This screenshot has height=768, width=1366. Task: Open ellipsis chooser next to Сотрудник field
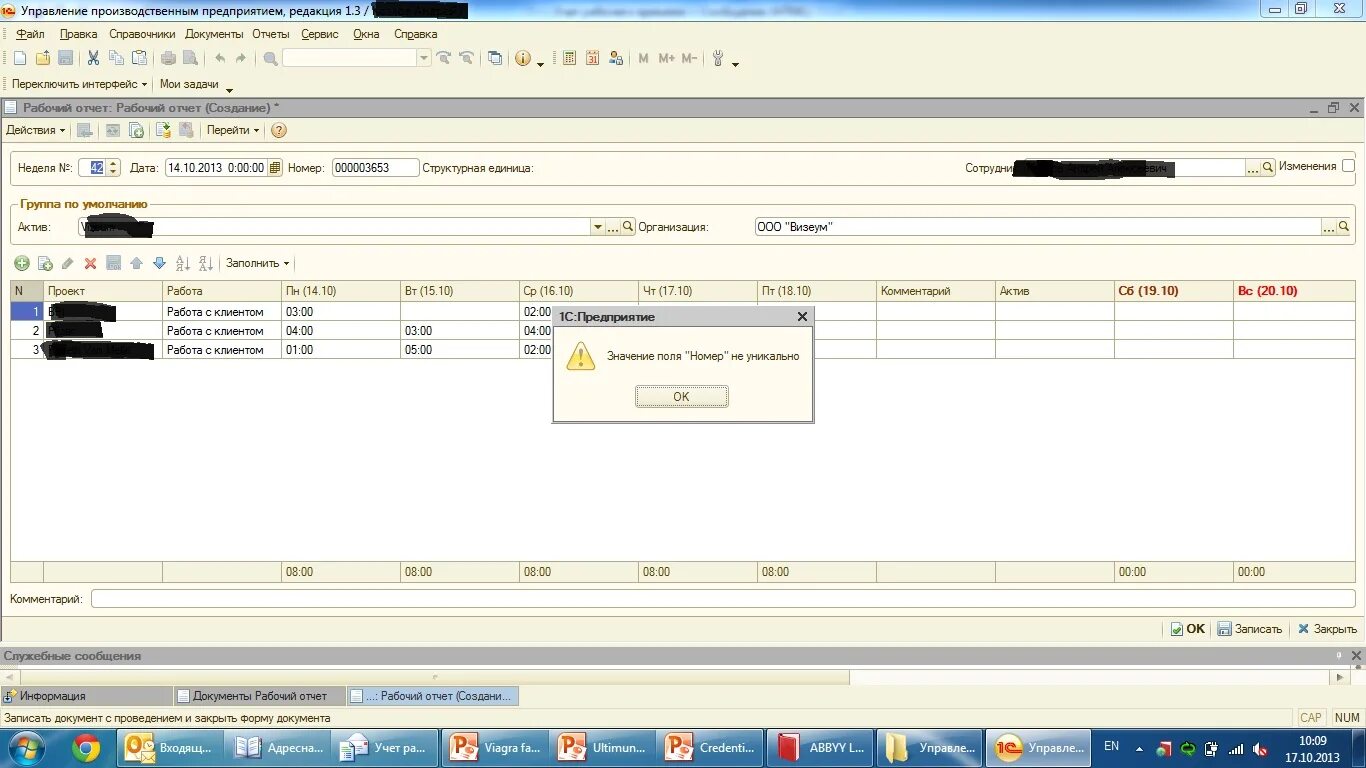click(x=1252, y=168)
